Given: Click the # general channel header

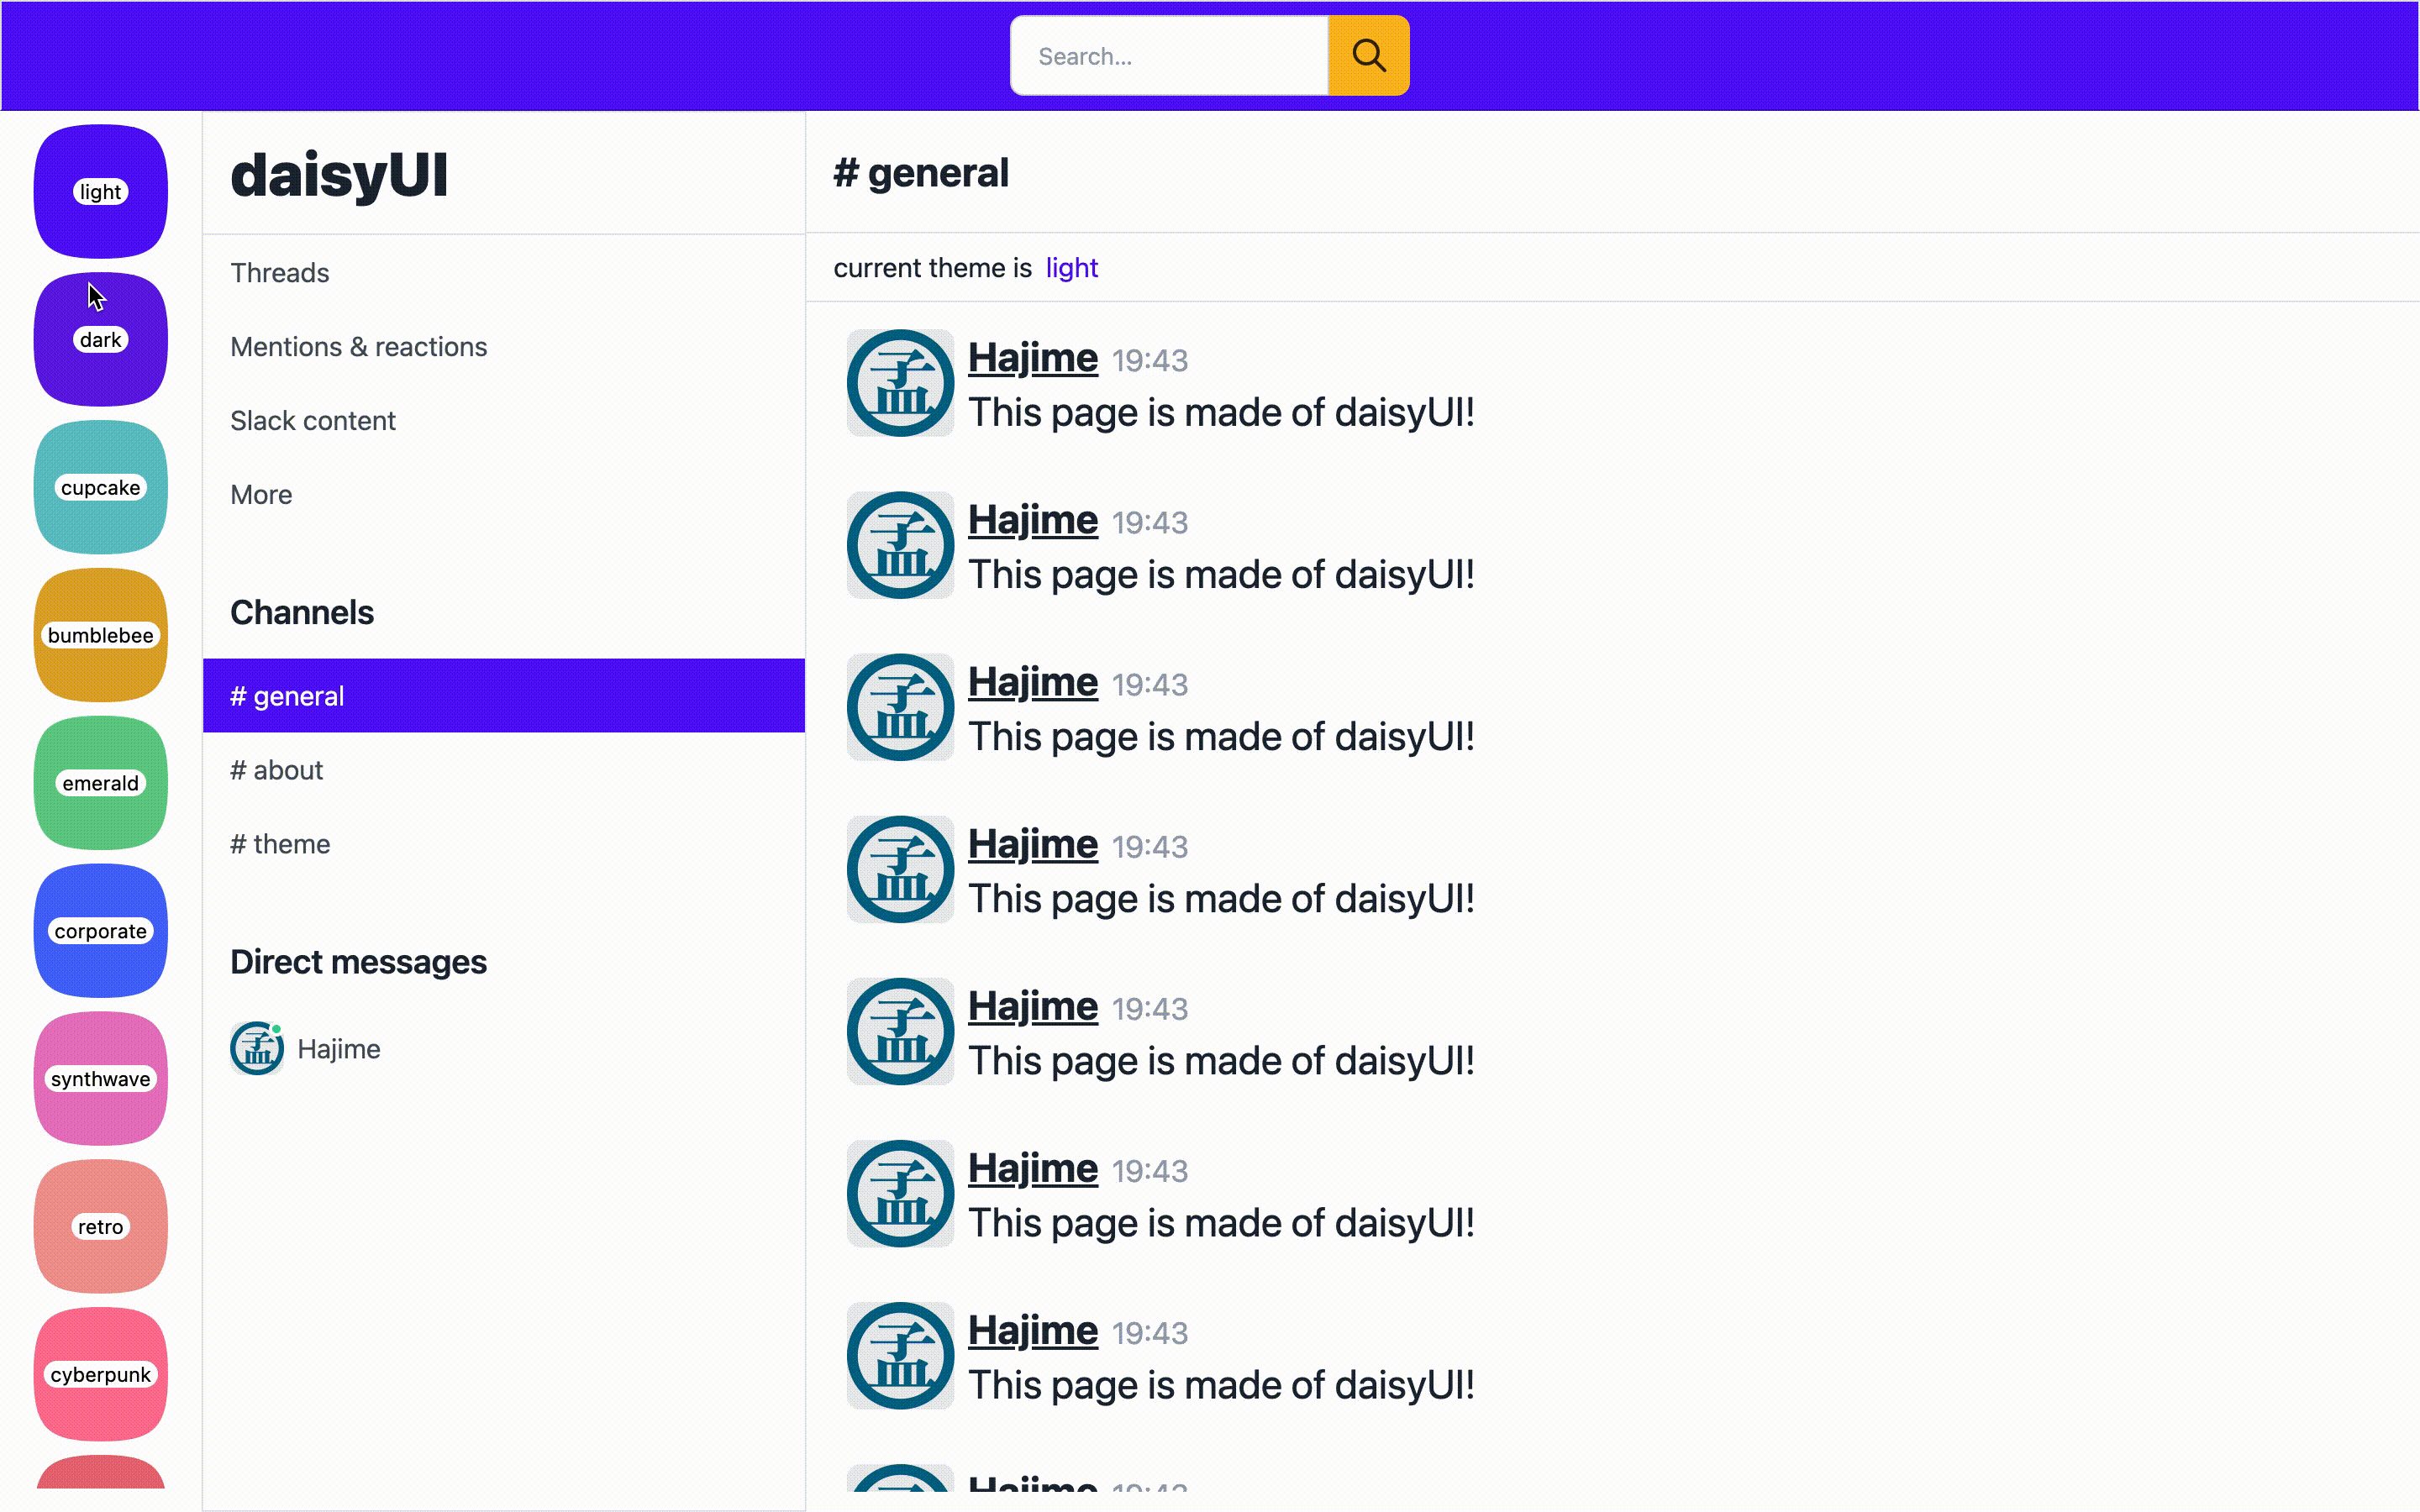Looking at the screenshot, I should (921, 173).
